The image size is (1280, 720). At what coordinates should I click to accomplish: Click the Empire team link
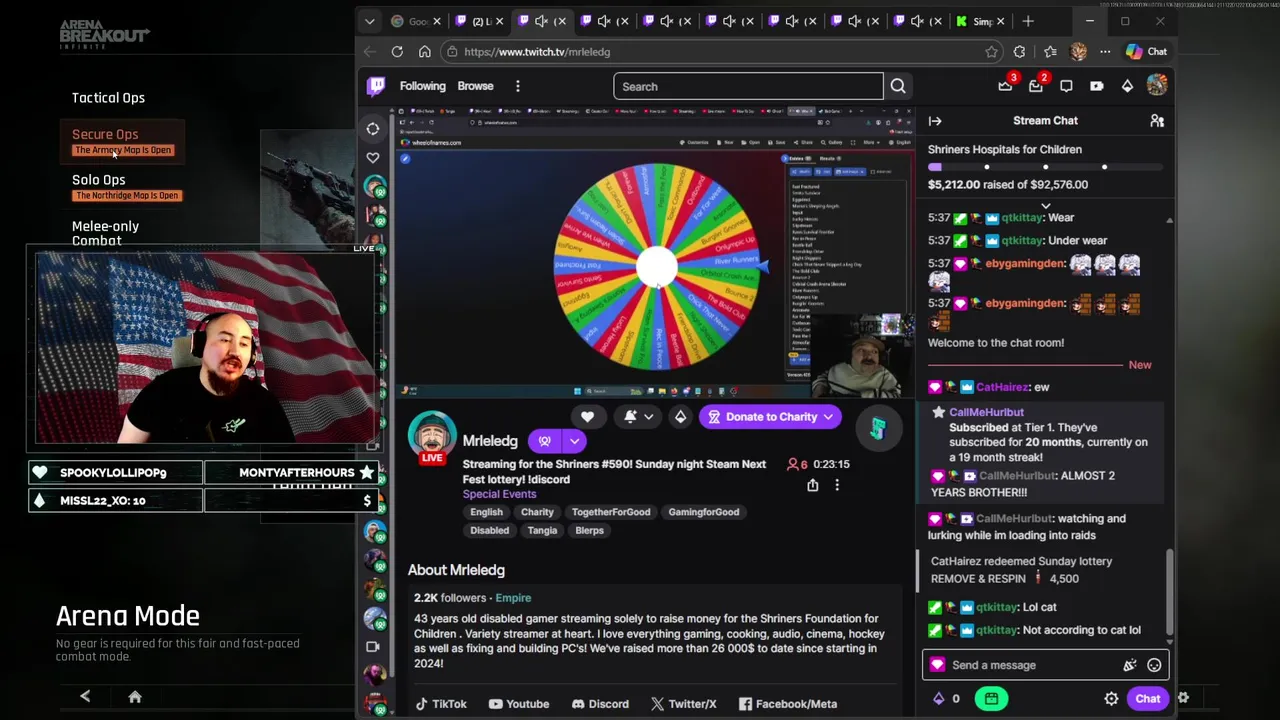pos(513,598)
